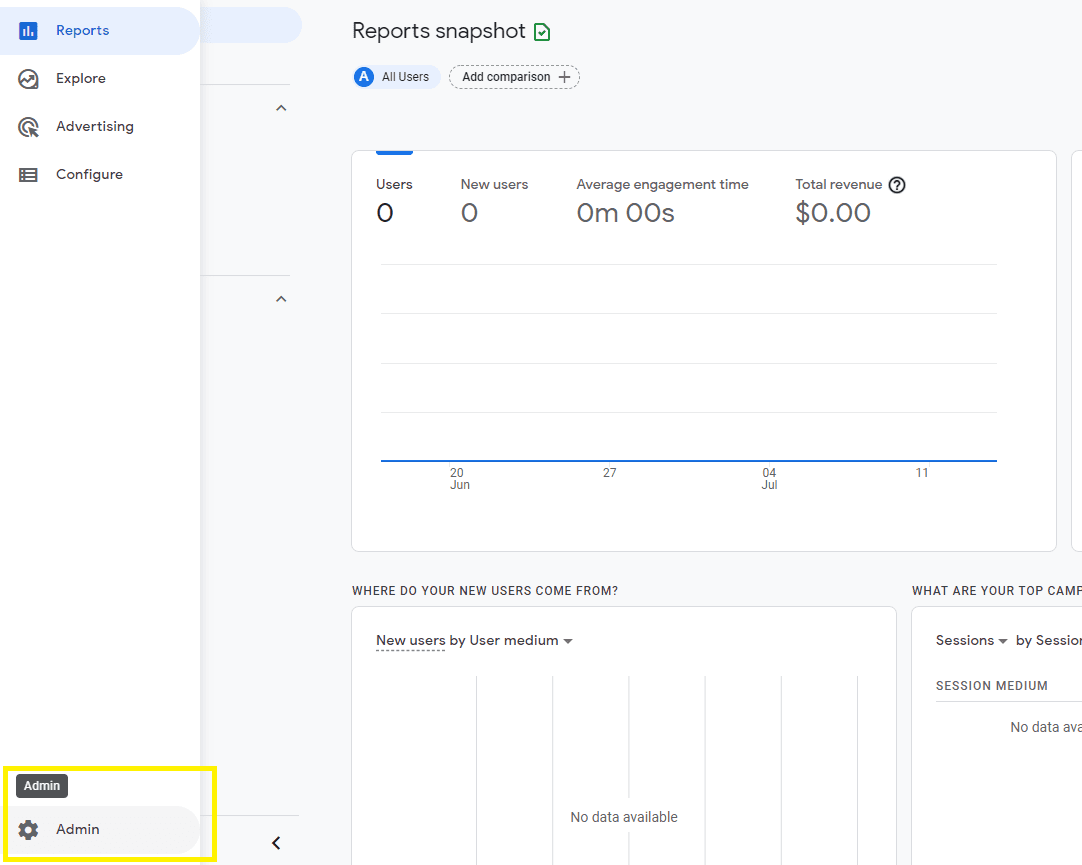The image size is (1082, 865).
Task: Collapse the left panel with the arrow
Action: [276, 842]
